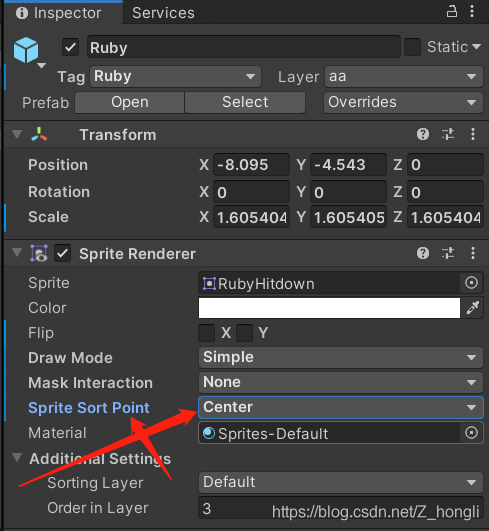Click the prefab Open button
Image resolution: width=489 pixels, height=531 pixels.
coord(130,102)
